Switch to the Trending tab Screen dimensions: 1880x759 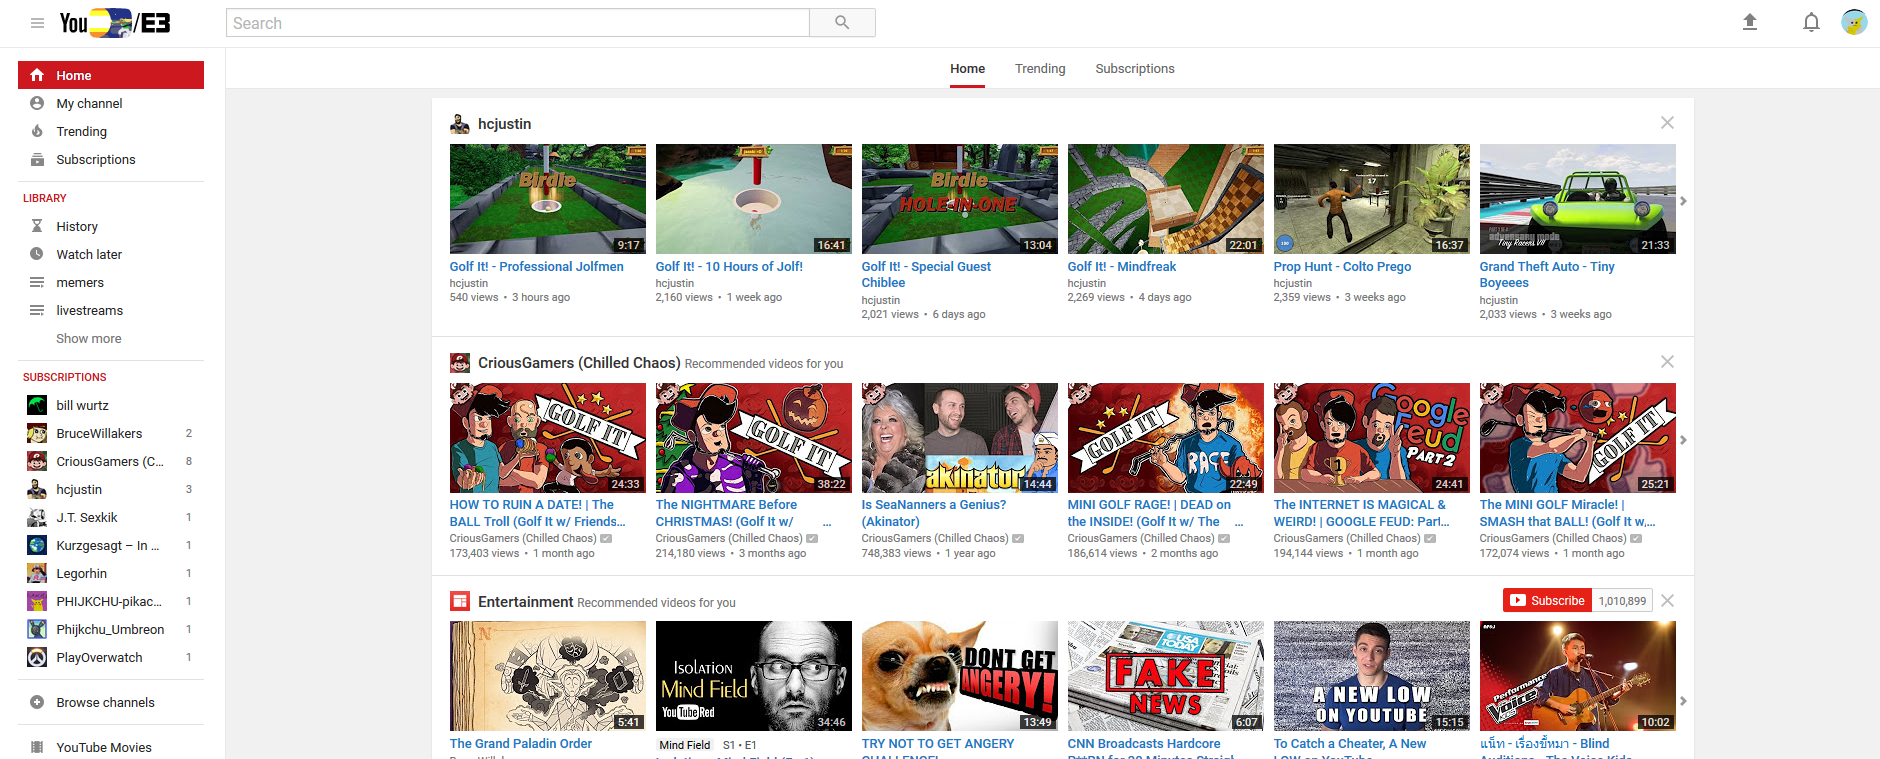1040,69
